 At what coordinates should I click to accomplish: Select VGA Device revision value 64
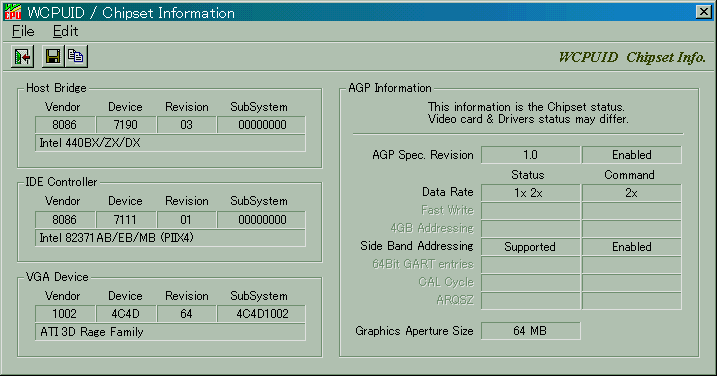[x=187, y=314]
